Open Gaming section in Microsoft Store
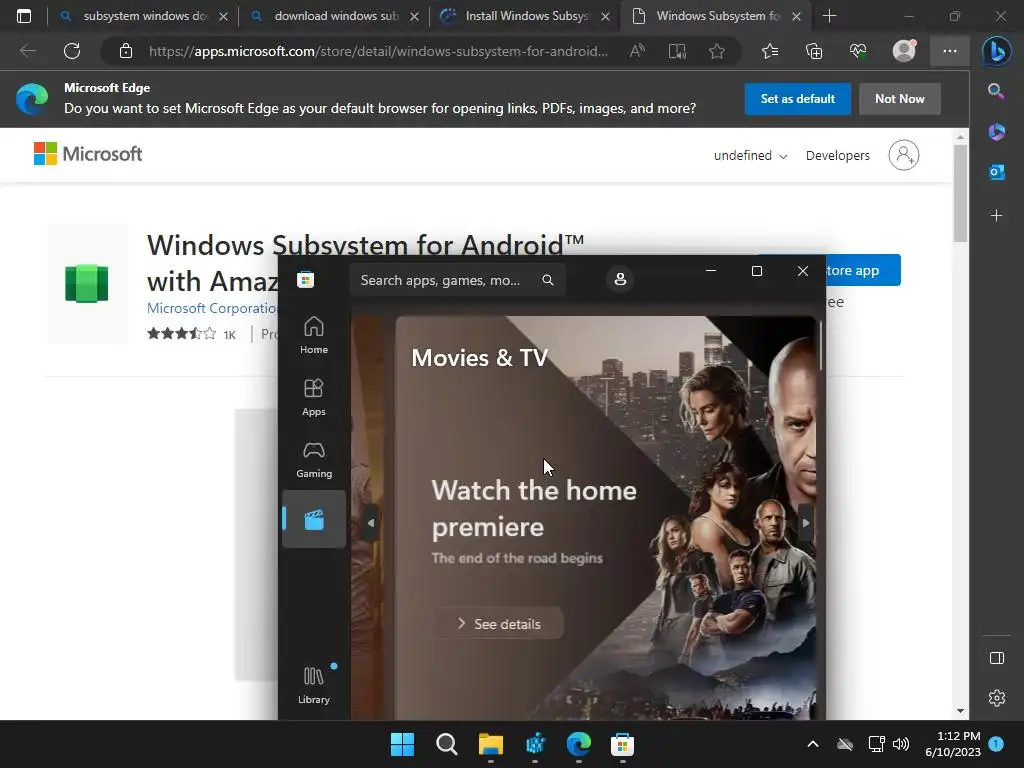This screenshot has height=768, width=1024. (313, 459)
